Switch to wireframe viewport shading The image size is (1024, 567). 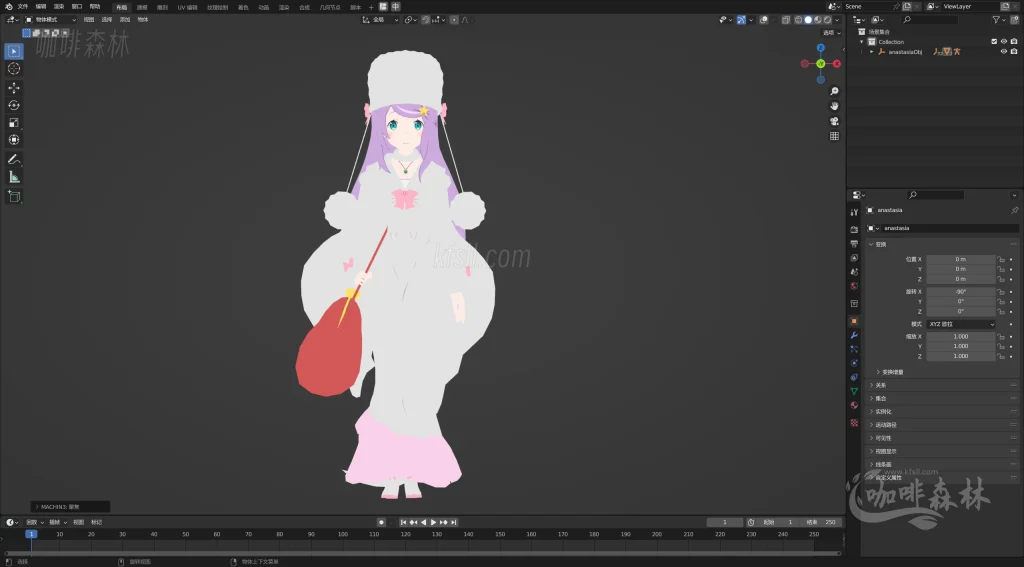pos(798,20)
